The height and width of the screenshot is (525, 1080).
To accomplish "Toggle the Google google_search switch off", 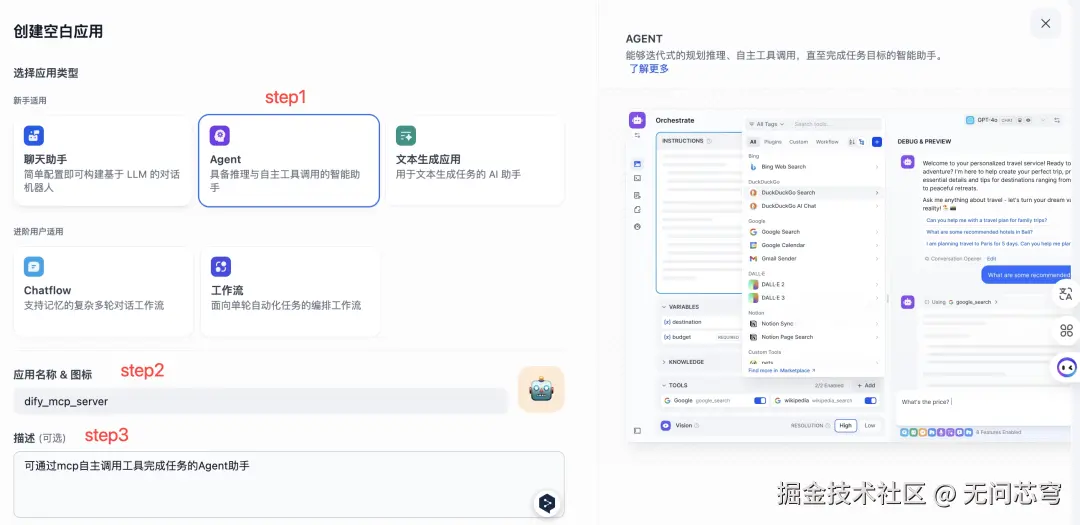I will 760,400.
